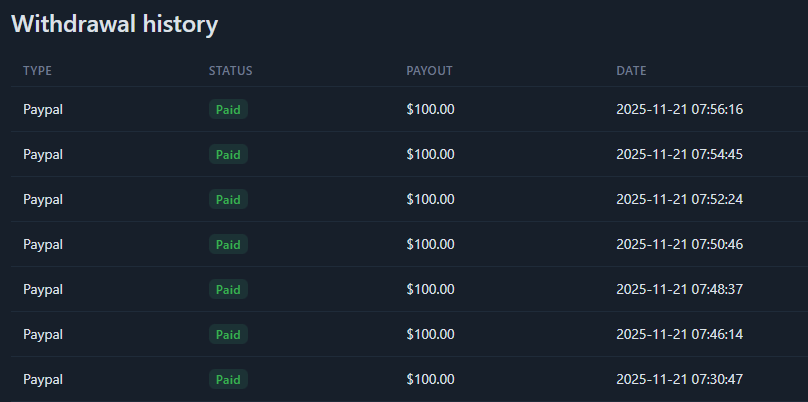Click the $100.00 payout dated 07:48:37
Viewport: 808px width, 402px height.
pyautogui.click(x=430, y=289)
